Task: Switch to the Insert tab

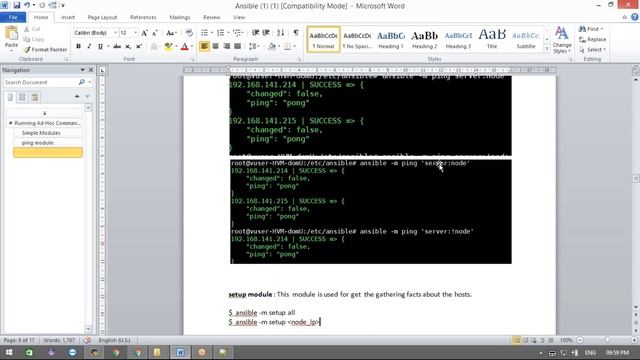Action: click(x=68, y=17)
